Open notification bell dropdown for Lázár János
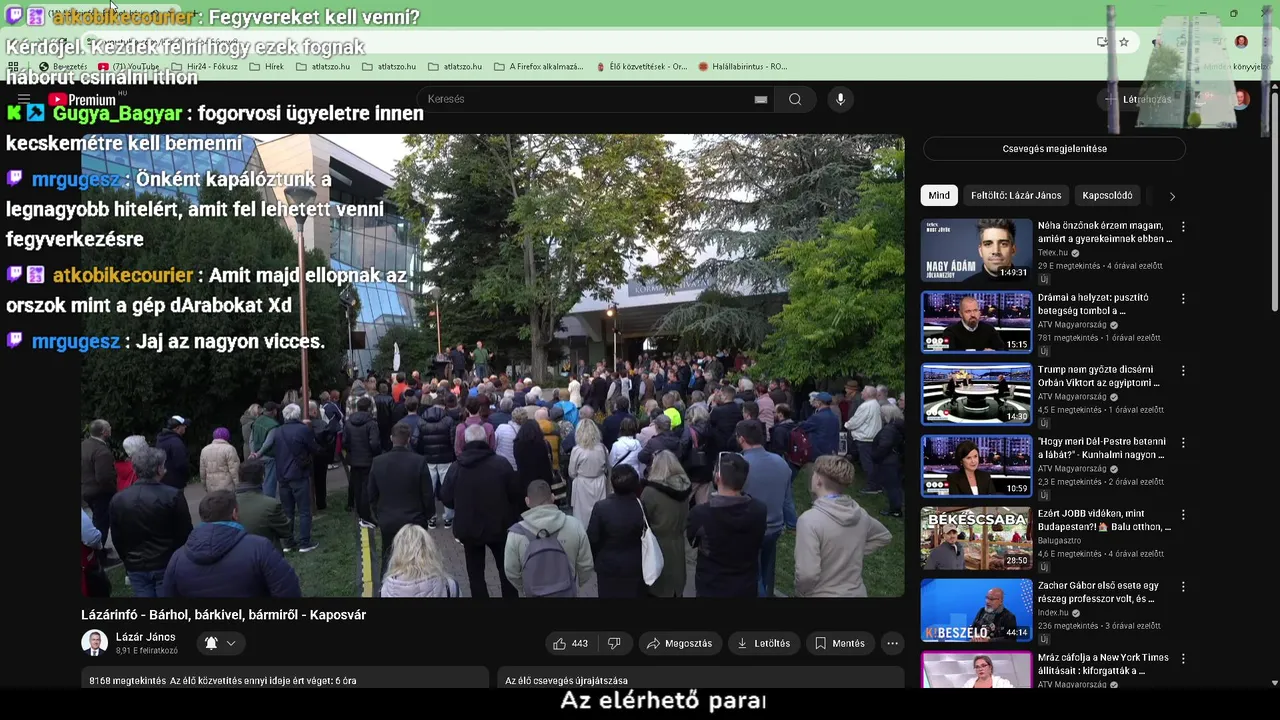 coord(220,643)
